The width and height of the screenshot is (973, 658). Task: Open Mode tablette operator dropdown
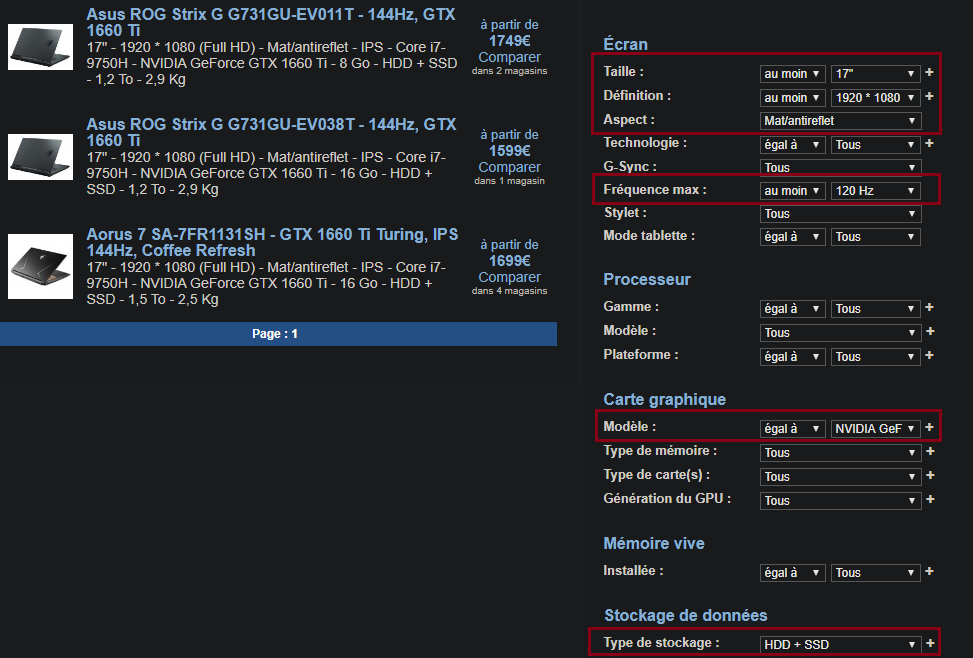click(x=792, y=237)
